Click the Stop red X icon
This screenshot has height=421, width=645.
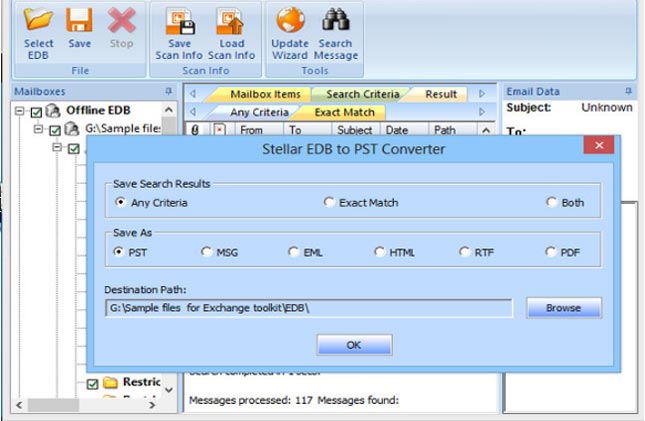point(121,20)
